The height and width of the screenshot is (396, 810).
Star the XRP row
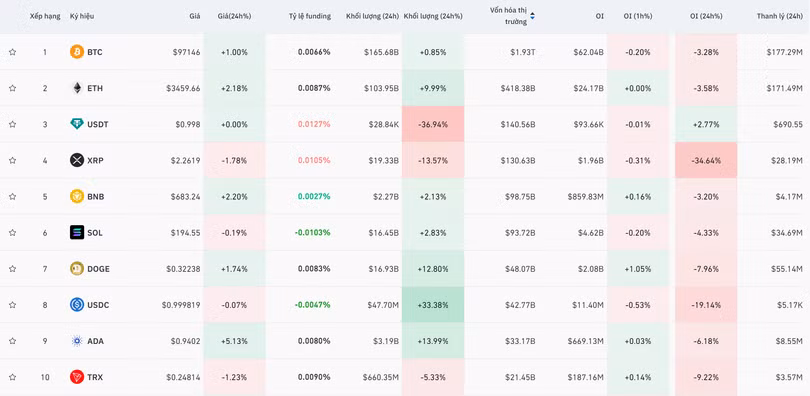12,161
